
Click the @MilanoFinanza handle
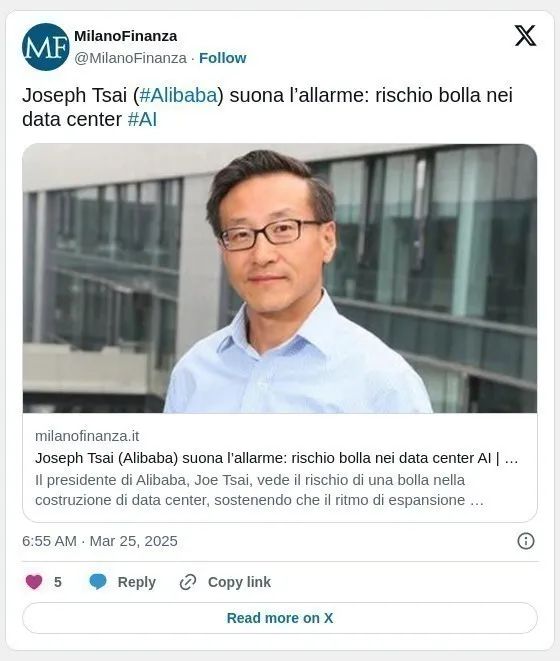[130, 58]
